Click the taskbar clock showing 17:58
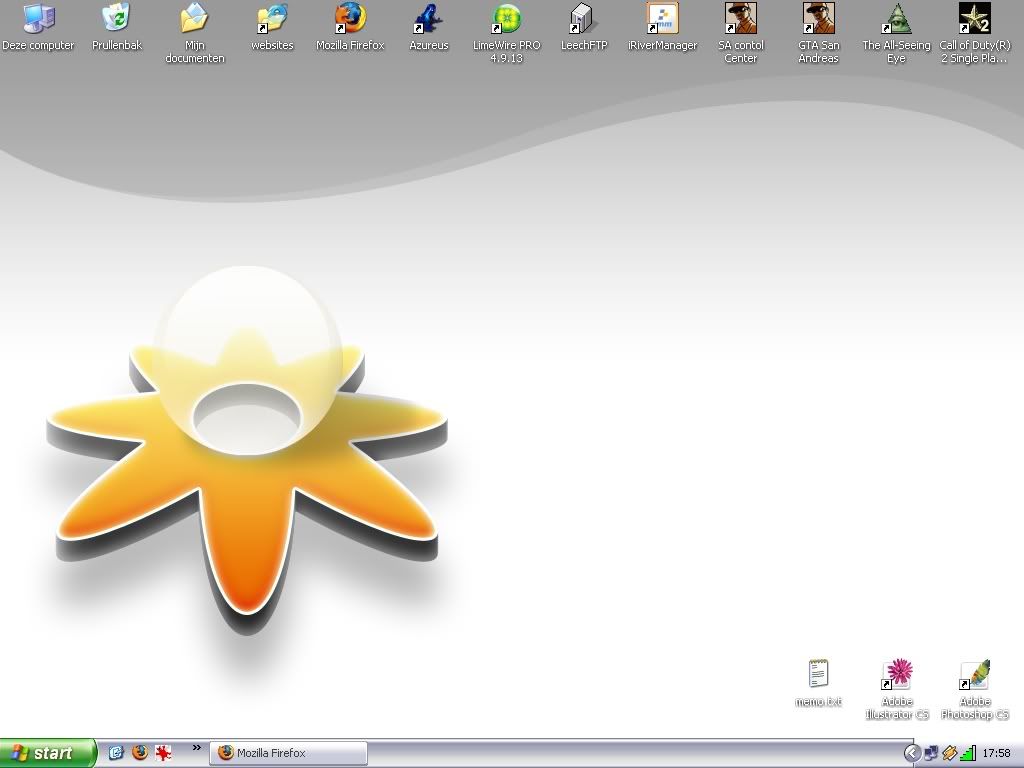Viewport: 1024px width, 768px height. pyautogui.click(x=996, y=753)
